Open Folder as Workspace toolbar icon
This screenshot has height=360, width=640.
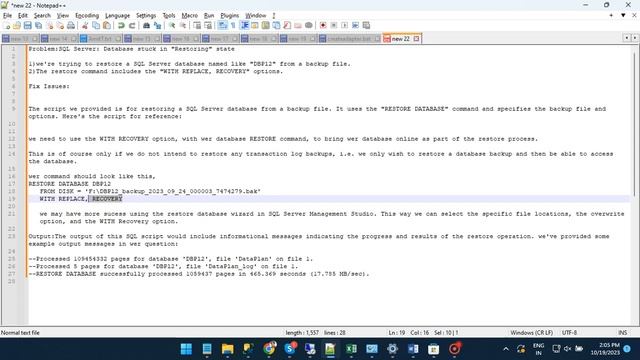(298, 25)
